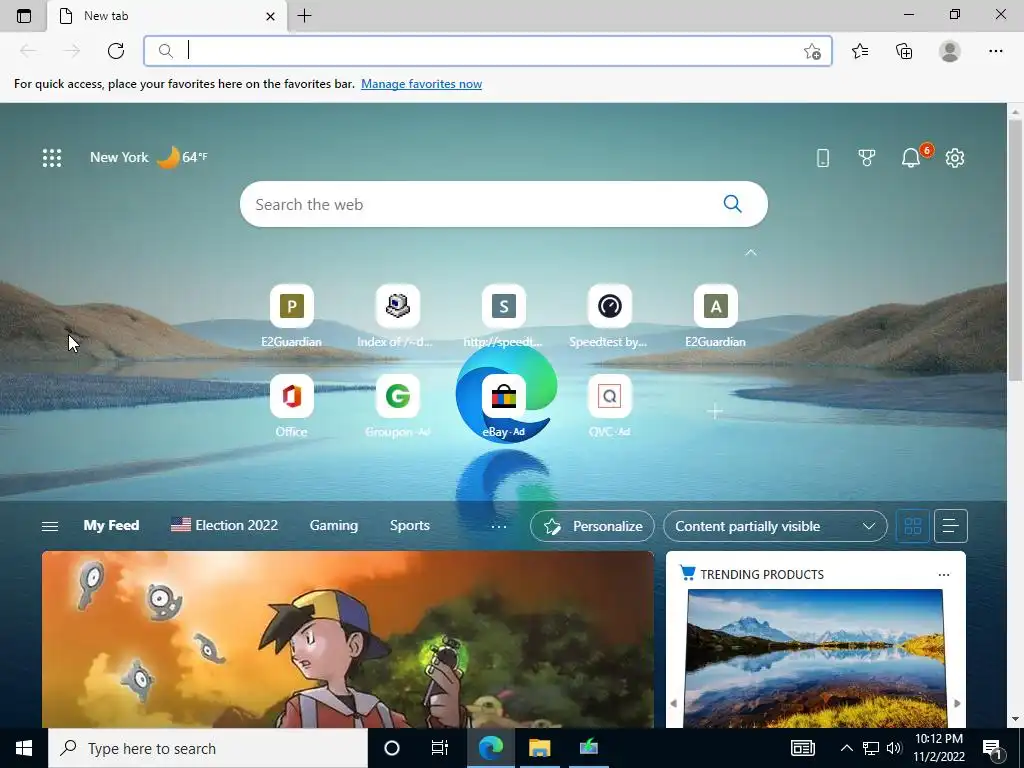Click in the browser address bar
The height and width of the screenshot is (768, 1024).
pos(490,51)
